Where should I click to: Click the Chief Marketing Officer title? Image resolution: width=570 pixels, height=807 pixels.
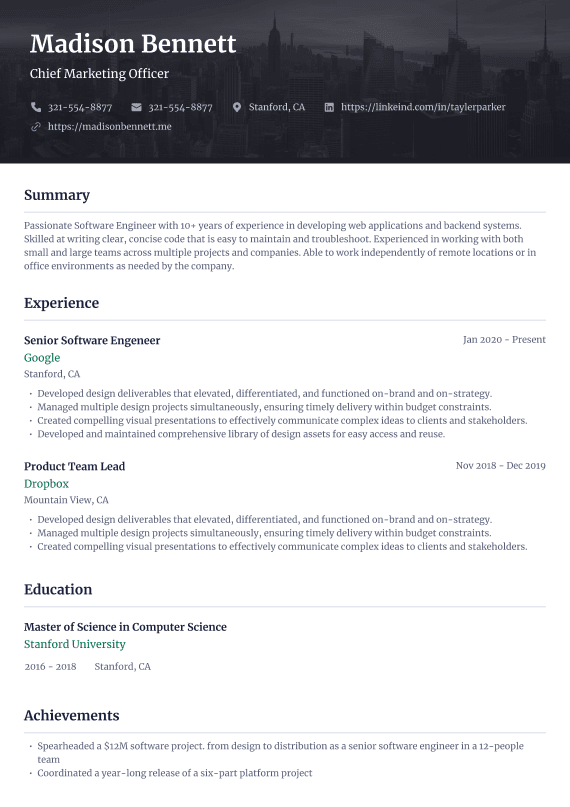tap(99, 74)
